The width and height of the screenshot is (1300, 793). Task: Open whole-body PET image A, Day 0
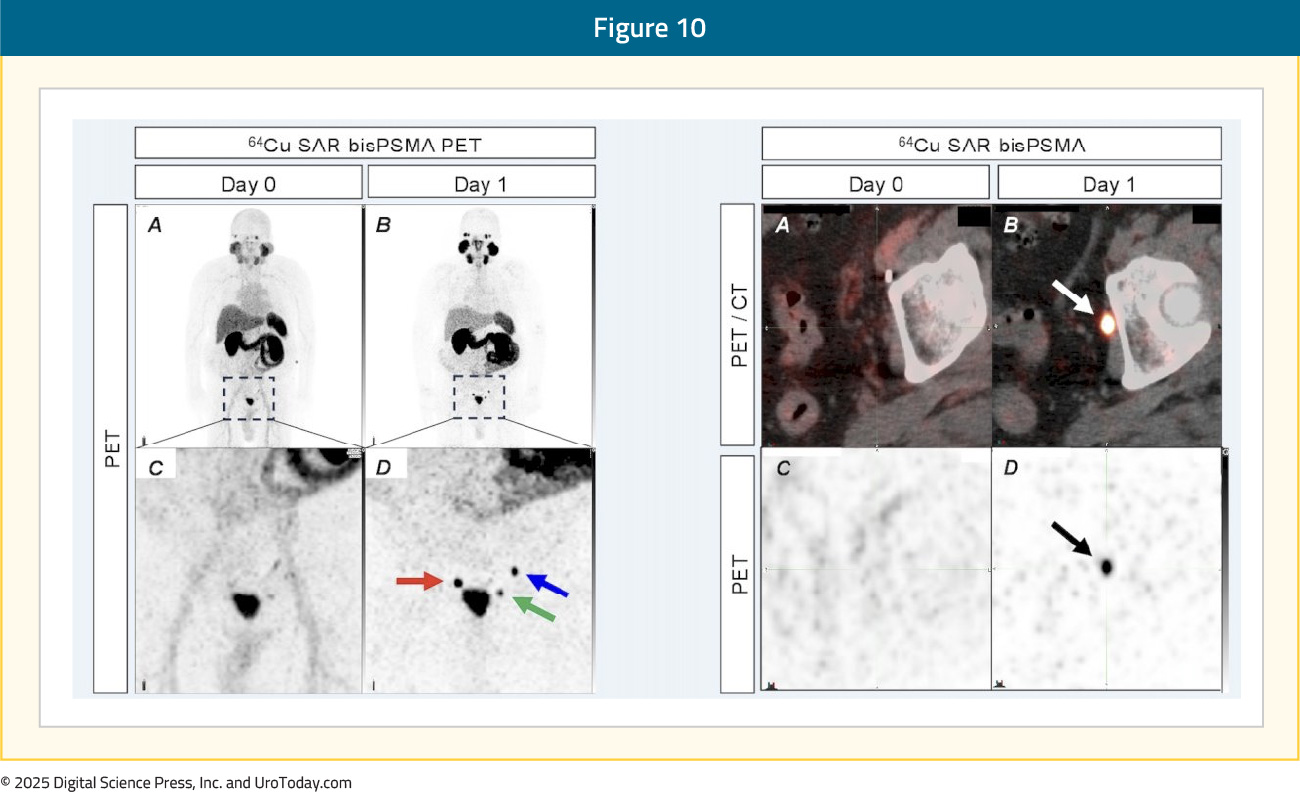(248, 326)
